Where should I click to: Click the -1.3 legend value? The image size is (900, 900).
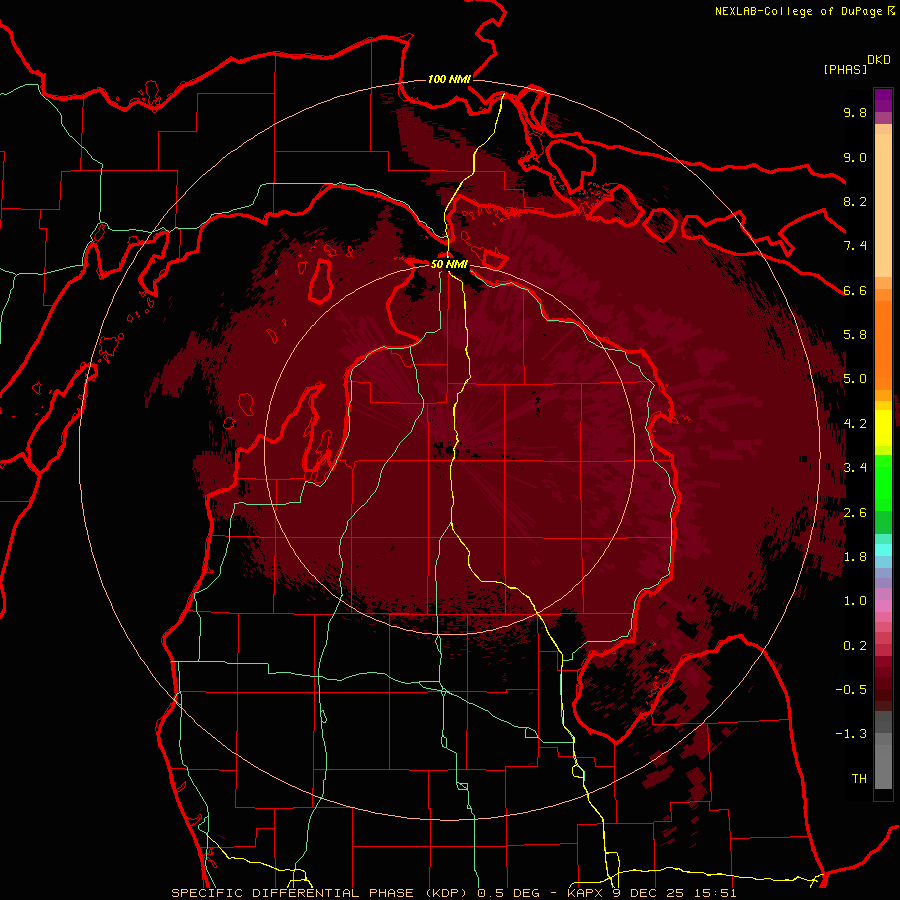tap(851, 734)
